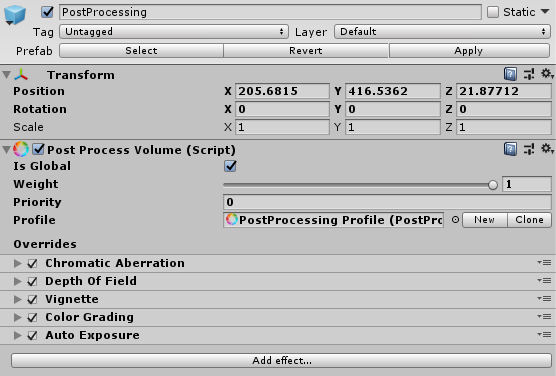Open Chromatic Aberration options menu icon
556x376 pixels.
(x=544, y=263)
